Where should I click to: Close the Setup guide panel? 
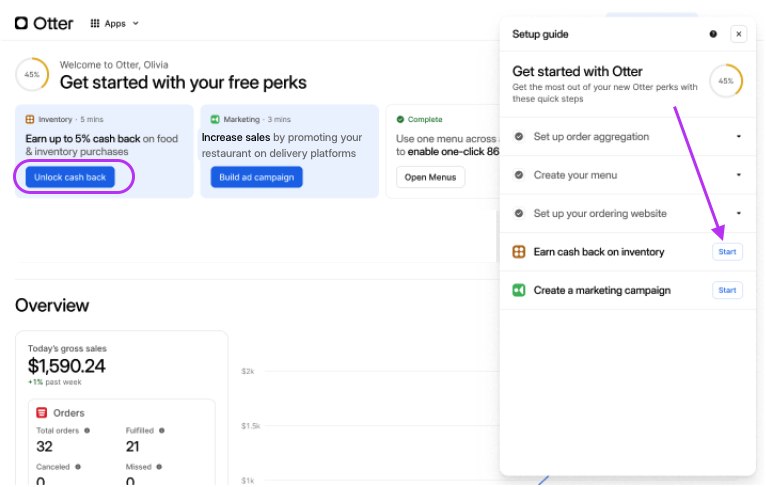coord(739,34)
